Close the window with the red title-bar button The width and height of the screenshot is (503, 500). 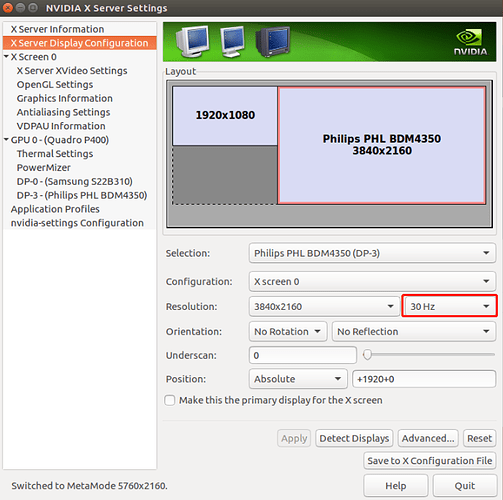(7, 8)
